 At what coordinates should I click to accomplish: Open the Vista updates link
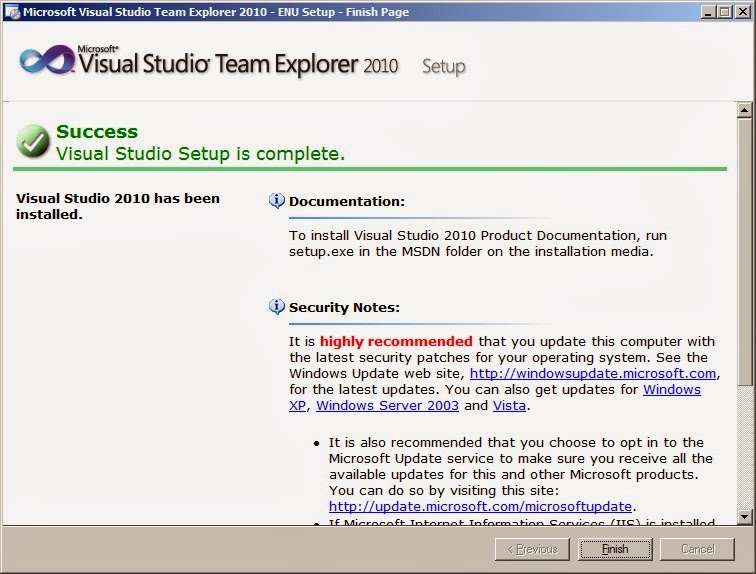click(x=509, y=405)
